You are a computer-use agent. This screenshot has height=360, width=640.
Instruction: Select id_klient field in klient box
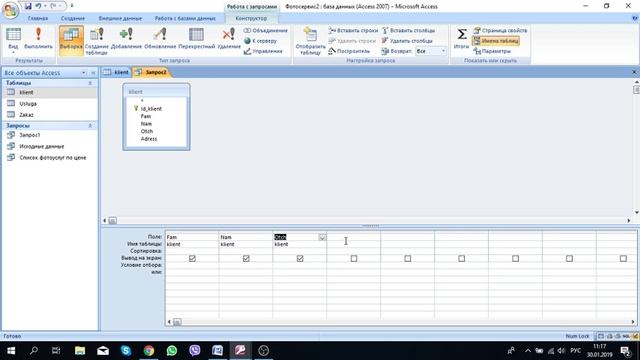click(x=151, y=109)
